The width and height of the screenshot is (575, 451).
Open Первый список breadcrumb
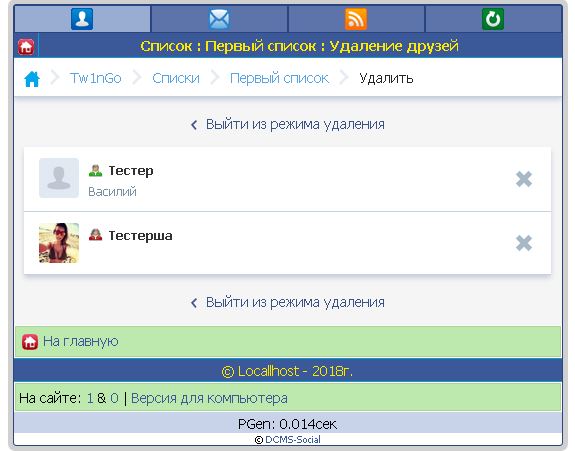point(279,78)
